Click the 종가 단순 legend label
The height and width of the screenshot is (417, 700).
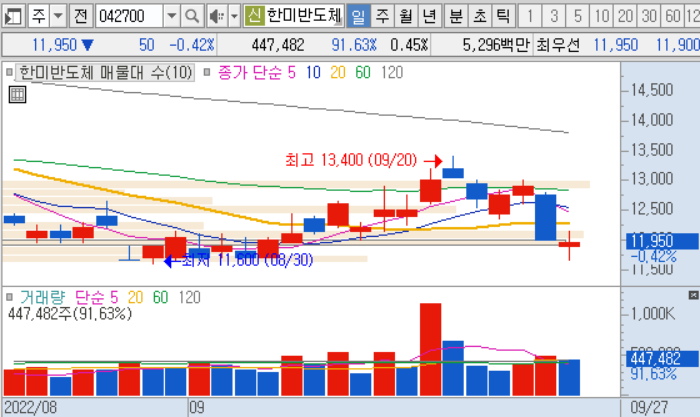tap(250, 72)
